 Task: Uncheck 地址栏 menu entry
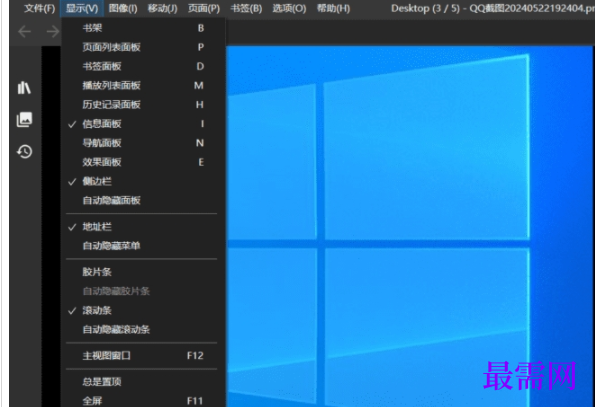coord(142,227)
